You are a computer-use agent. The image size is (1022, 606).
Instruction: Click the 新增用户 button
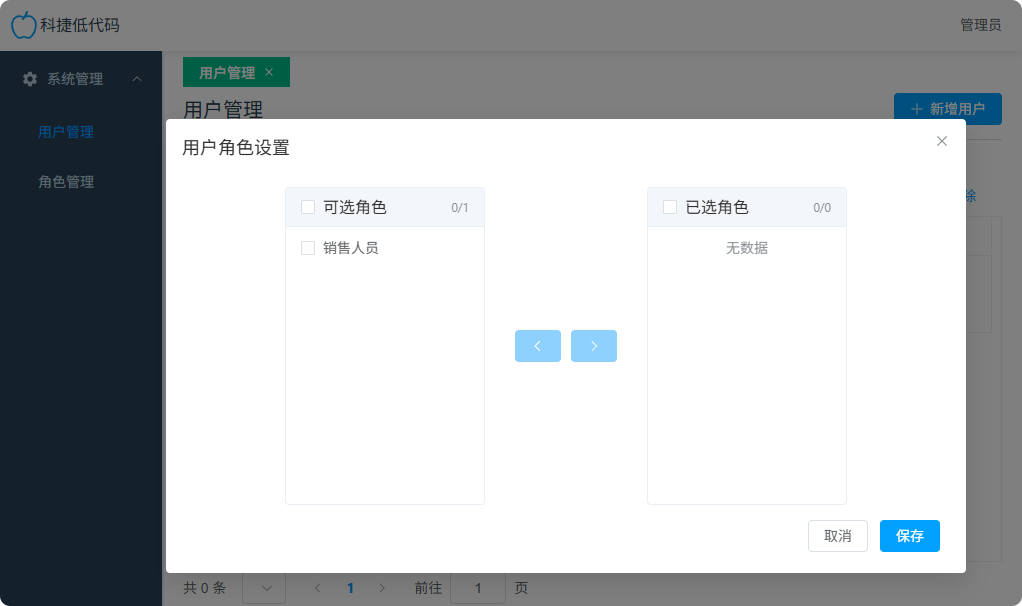click(947, 109)
